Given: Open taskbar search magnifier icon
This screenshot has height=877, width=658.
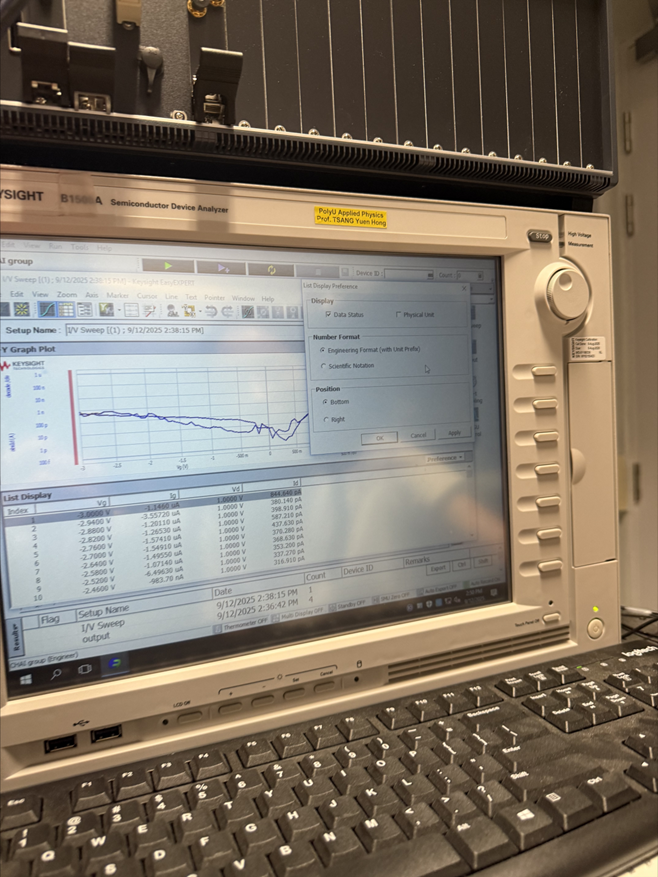Looking at the screenshot, I should point(56,675).
